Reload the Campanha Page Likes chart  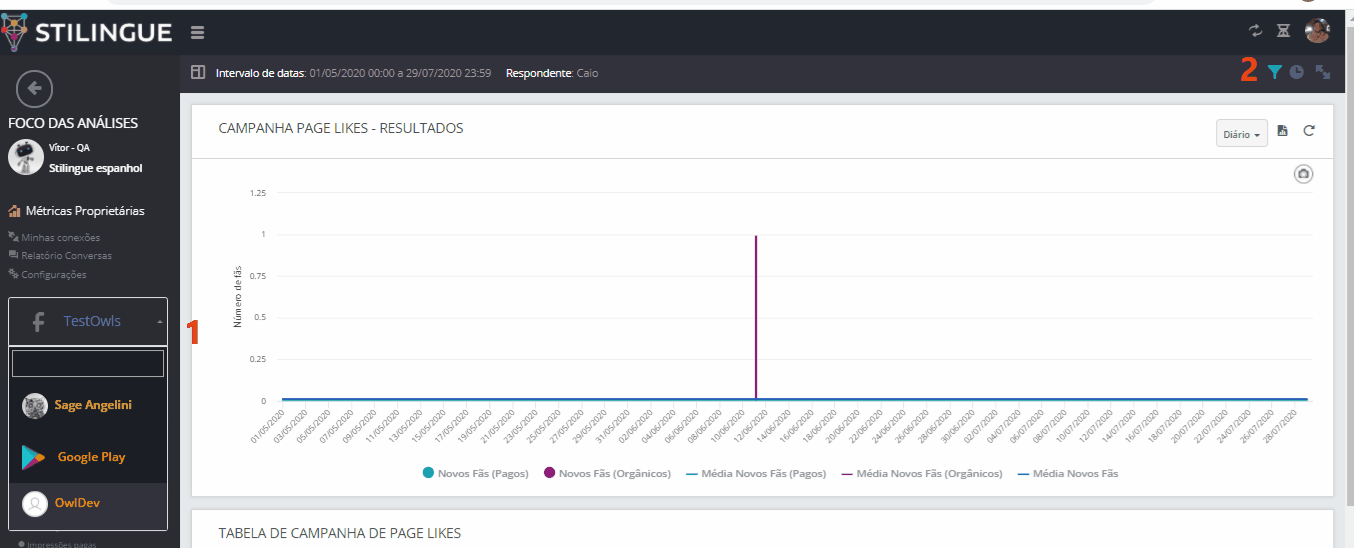(x=1309, y=131)
